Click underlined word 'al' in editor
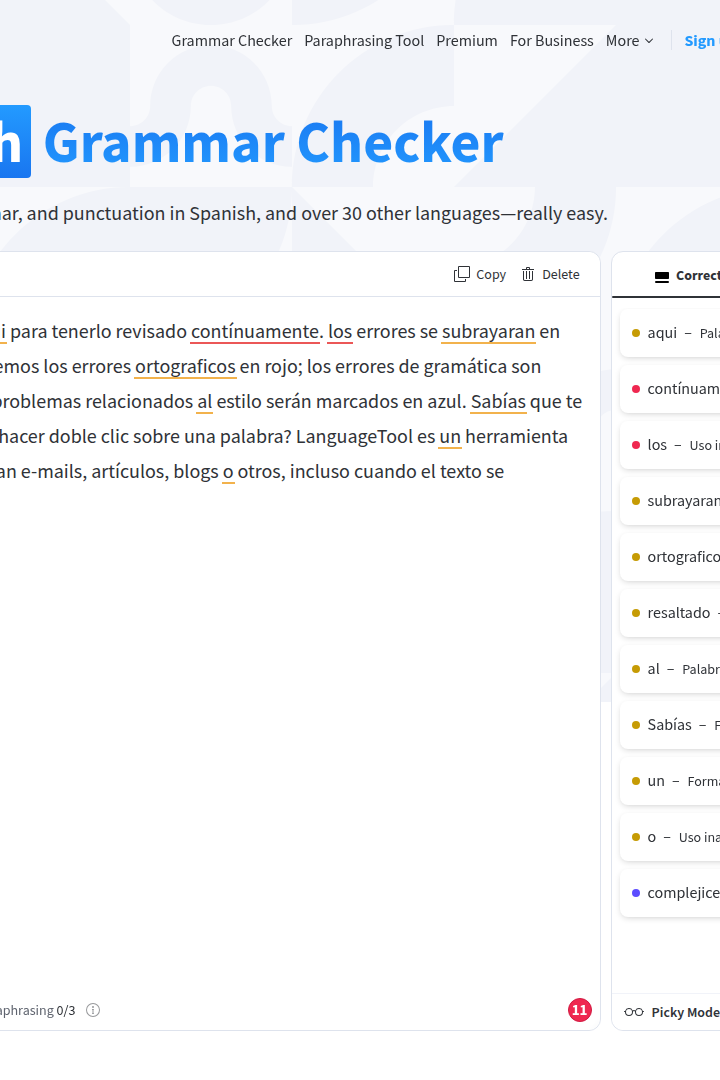Viewport: 720px width, 1080px height. pos(205,402)
